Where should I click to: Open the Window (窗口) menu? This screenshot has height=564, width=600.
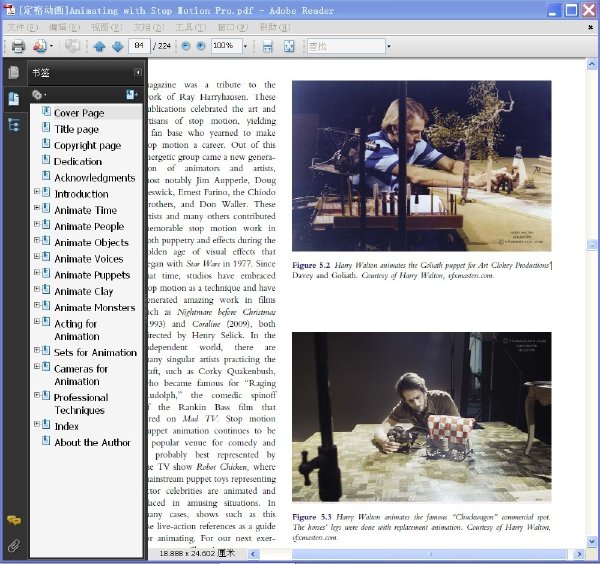point(232,27)
